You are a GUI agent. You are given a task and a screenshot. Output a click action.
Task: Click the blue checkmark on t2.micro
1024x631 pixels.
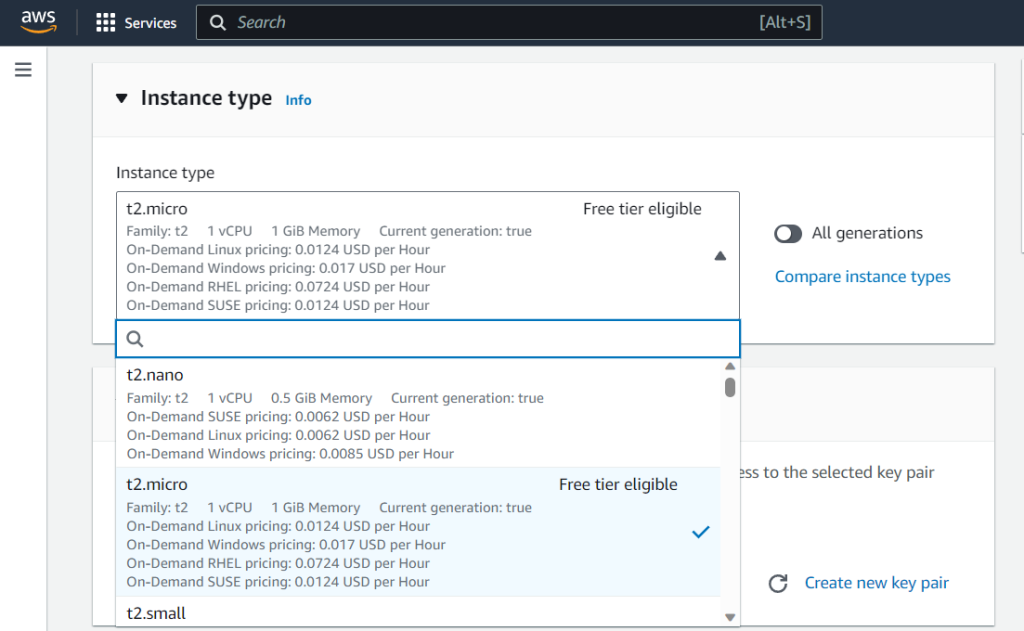pos(700,532)
